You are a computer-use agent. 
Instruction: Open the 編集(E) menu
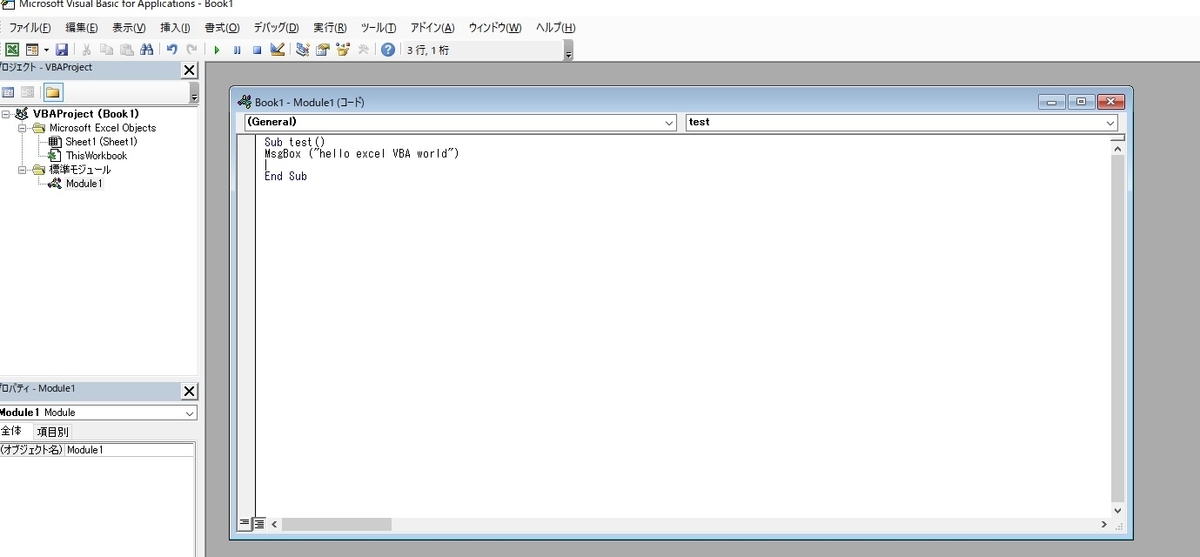pyautogui.click(x=81, y=28)
